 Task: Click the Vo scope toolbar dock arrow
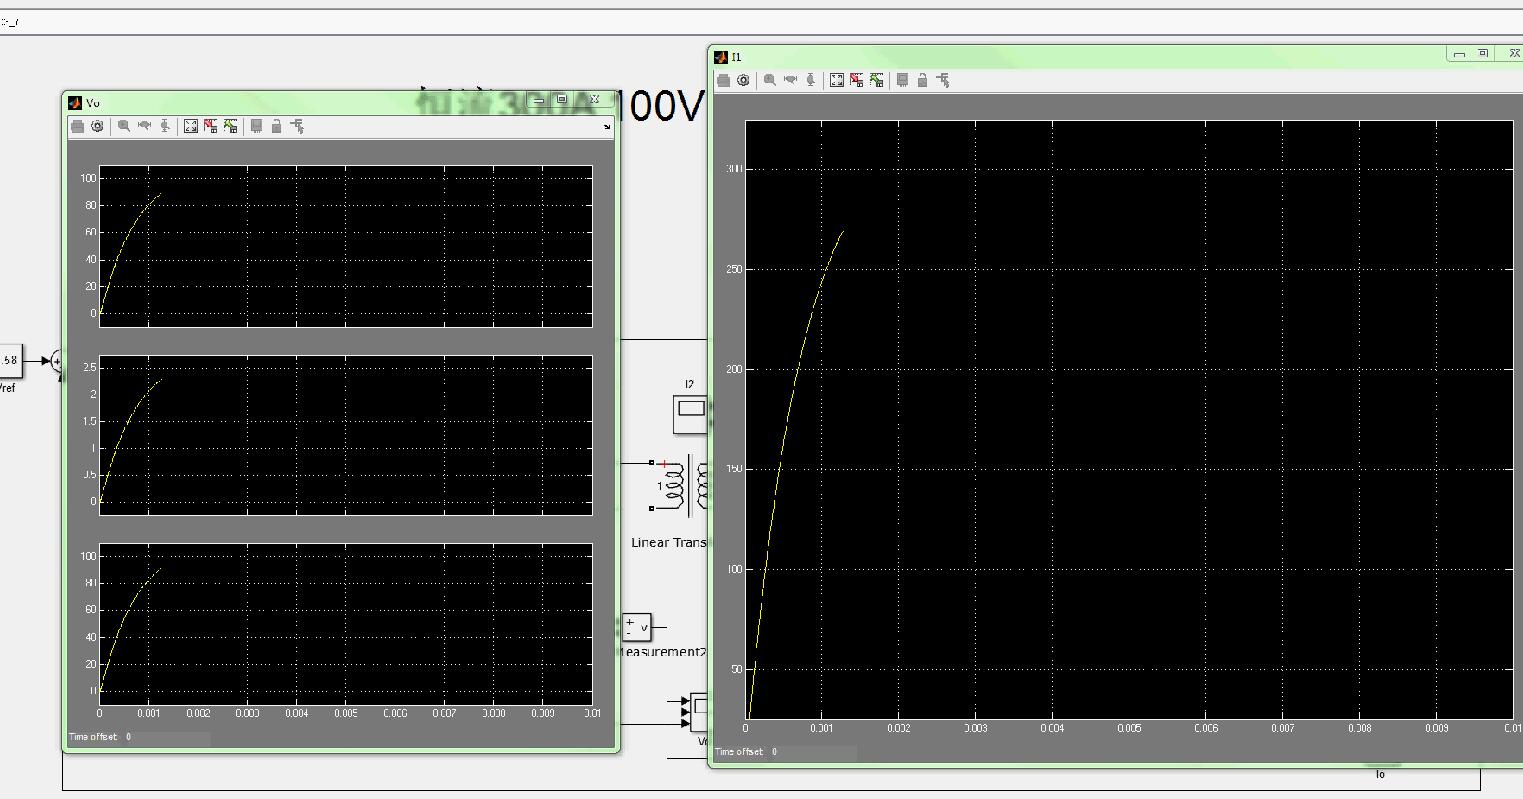607,127
